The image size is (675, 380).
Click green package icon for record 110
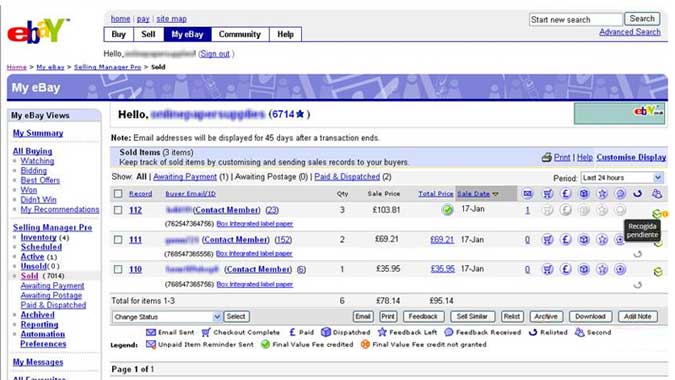(658, 272)
